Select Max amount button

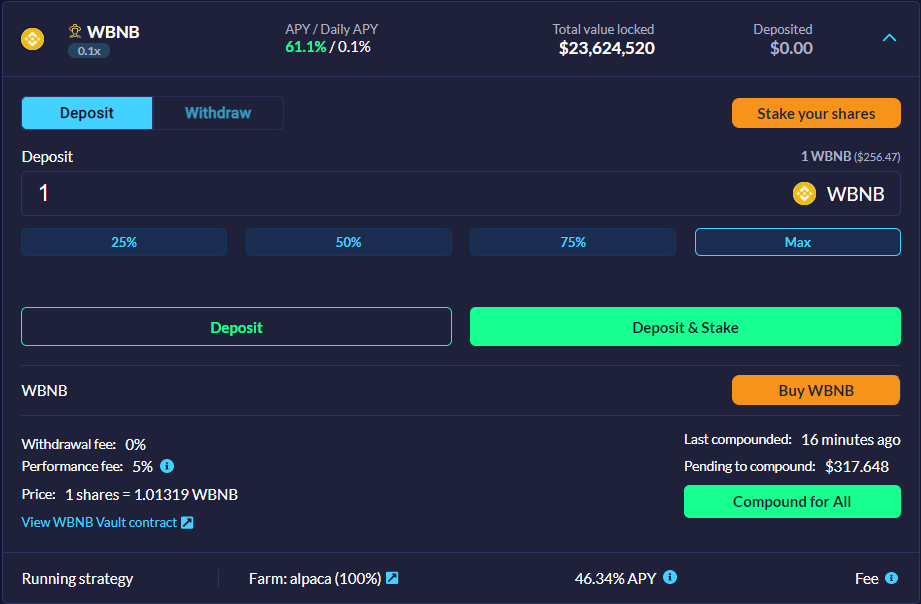tap(798, 242)
